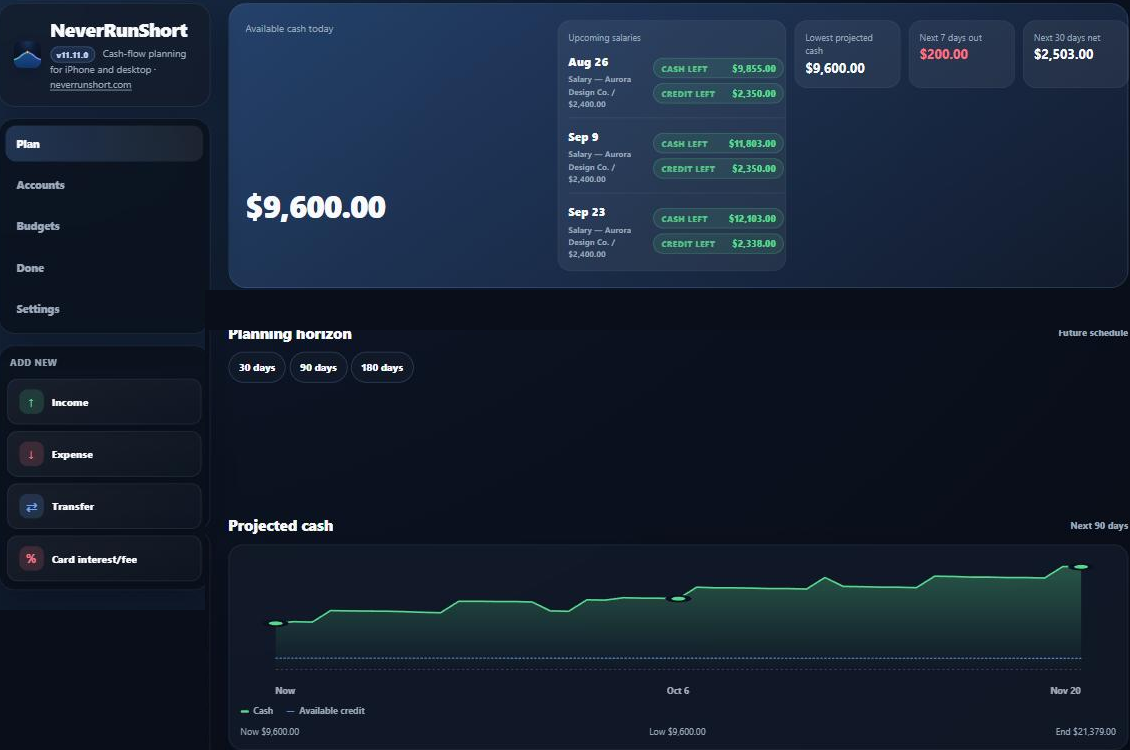Go to the Budgets section
This screenshot has height=750, width=1130.
(x=104, y=226)
